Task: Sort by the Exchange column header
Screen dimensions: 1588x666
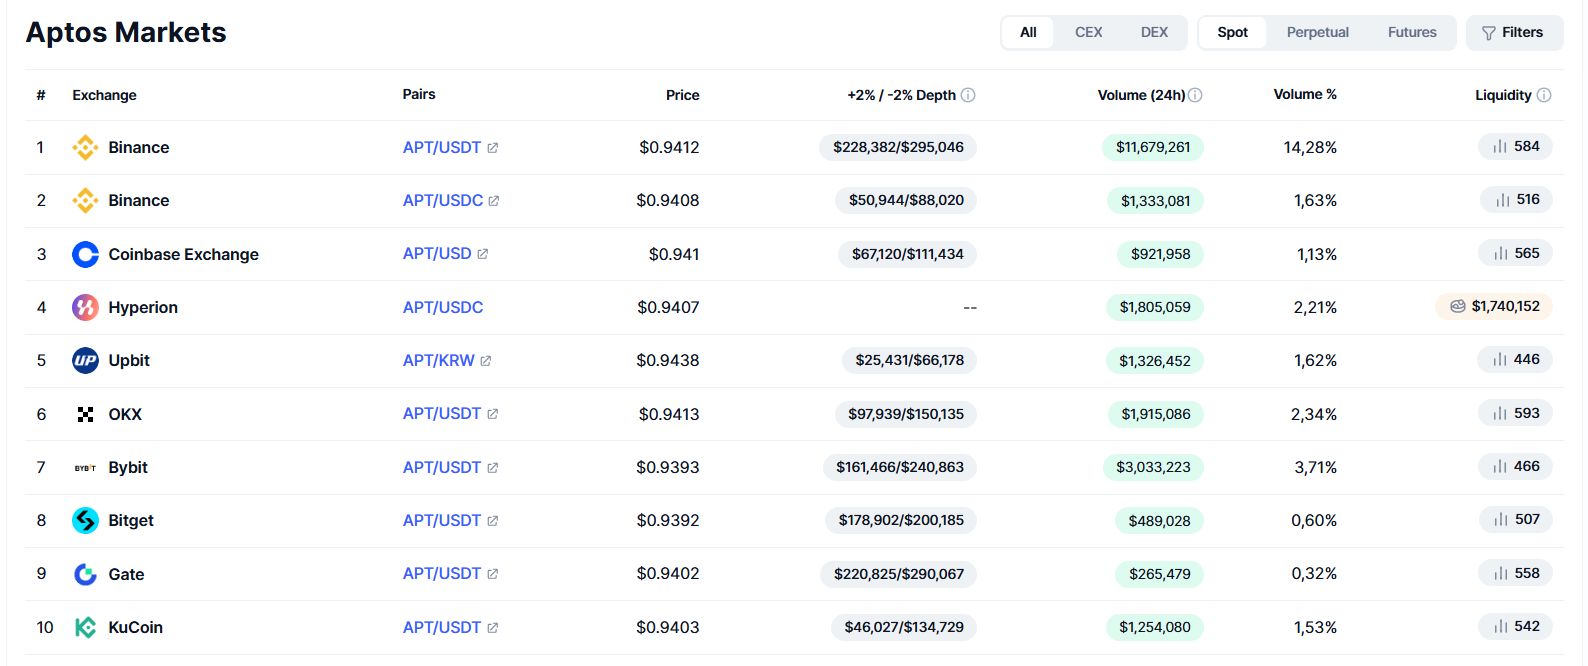Action: click(x=104, y=95)
